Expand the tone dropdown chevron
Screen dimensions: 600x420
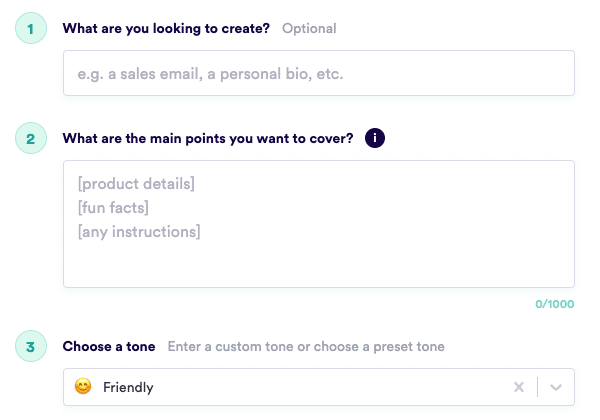coord(556,387)
